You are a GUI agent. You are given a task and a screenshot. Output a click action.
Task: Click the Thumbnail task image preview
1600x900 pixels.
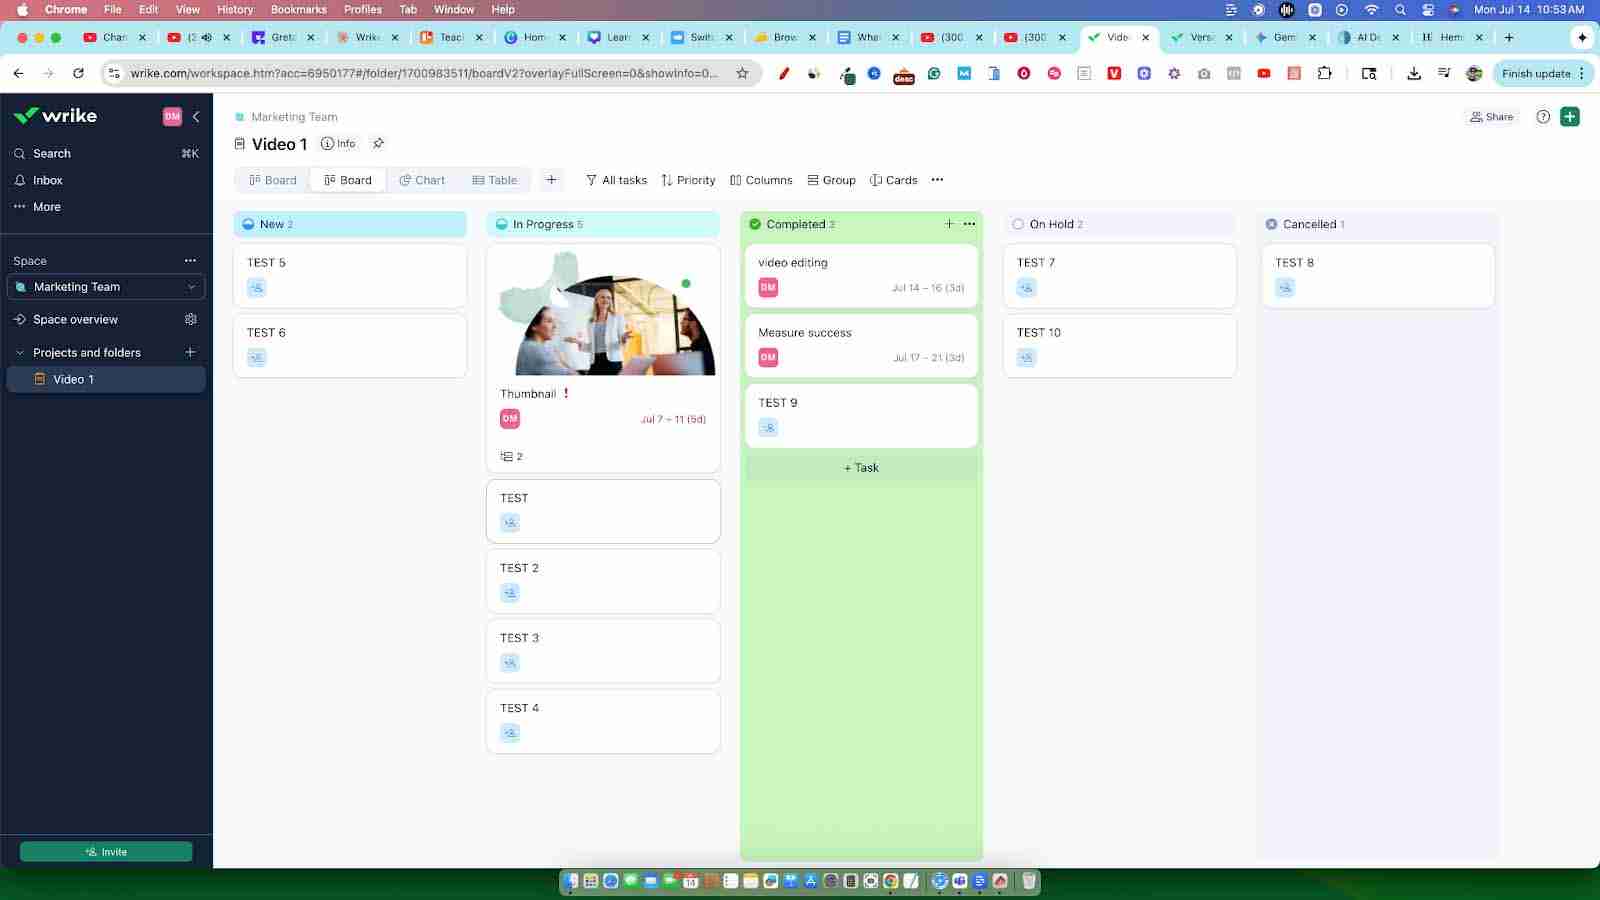tap(603, 314)
